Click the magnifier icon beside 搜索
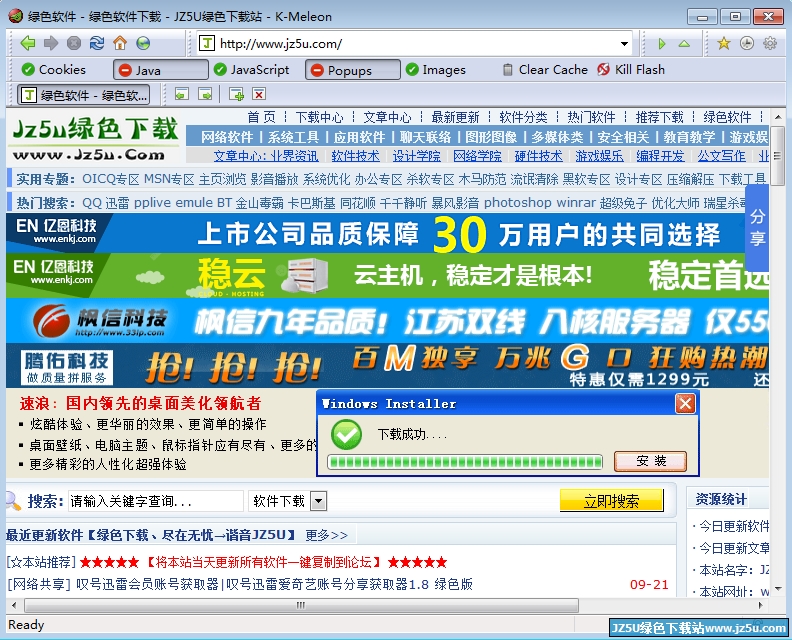 pyautogui.click(x=13, y=500)
